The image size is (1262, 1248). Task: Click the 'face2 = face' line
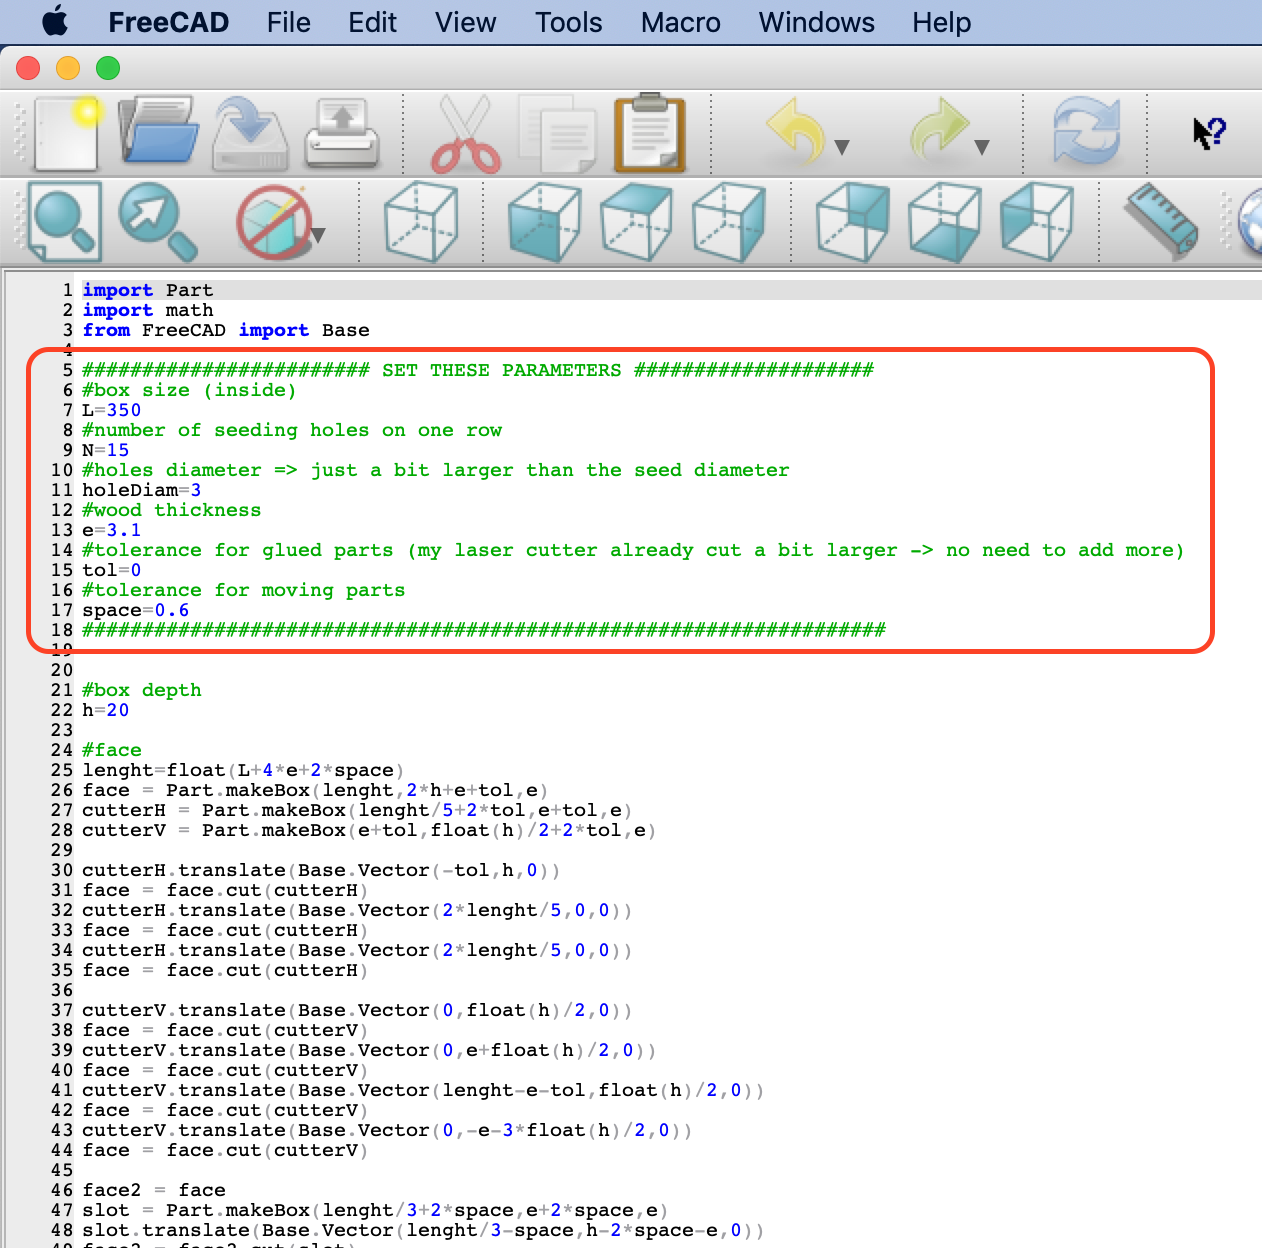(153, 1190)
